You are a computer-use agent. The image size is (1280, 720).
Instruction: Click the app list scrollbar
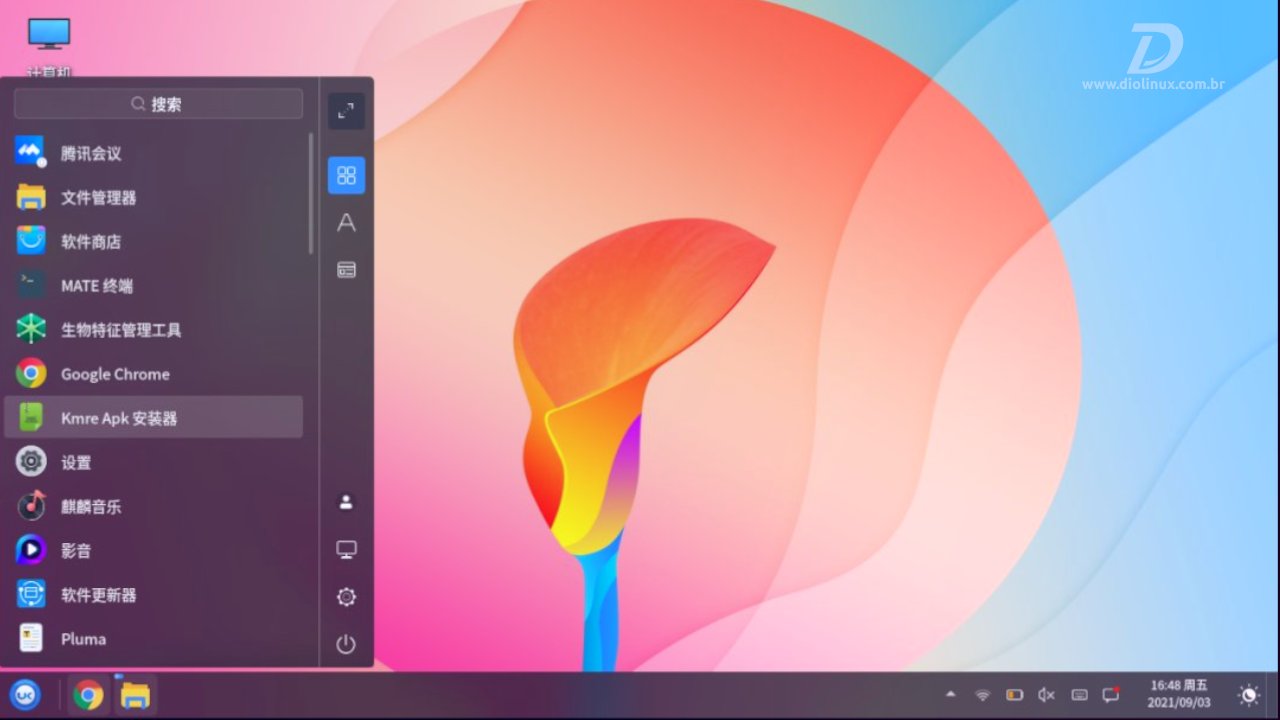pos(311,193)
